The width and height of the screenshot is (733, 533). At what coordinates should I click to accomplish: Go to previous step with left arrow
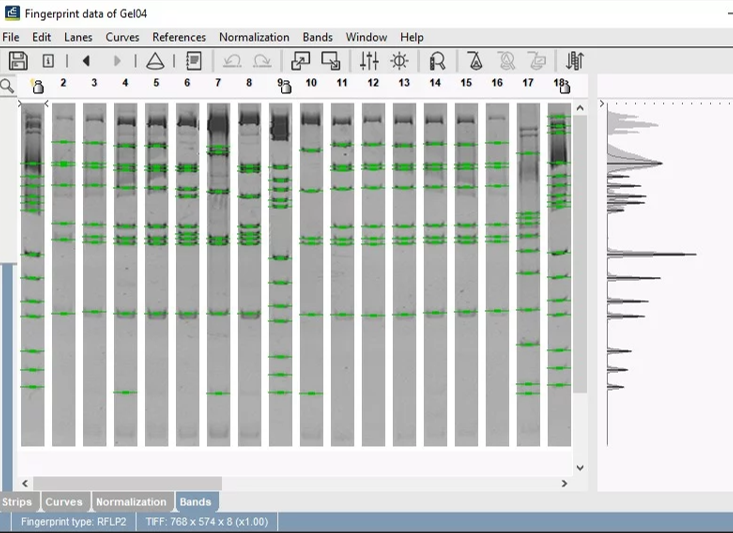coord(86,61)
